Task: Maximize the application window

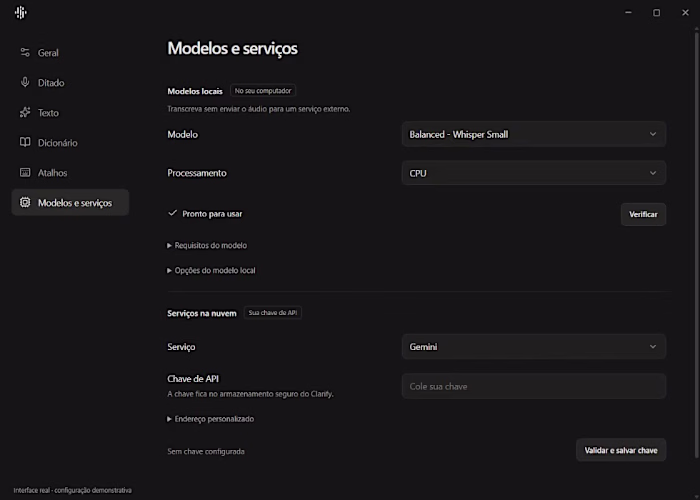Action: click(x=657, y=12)
